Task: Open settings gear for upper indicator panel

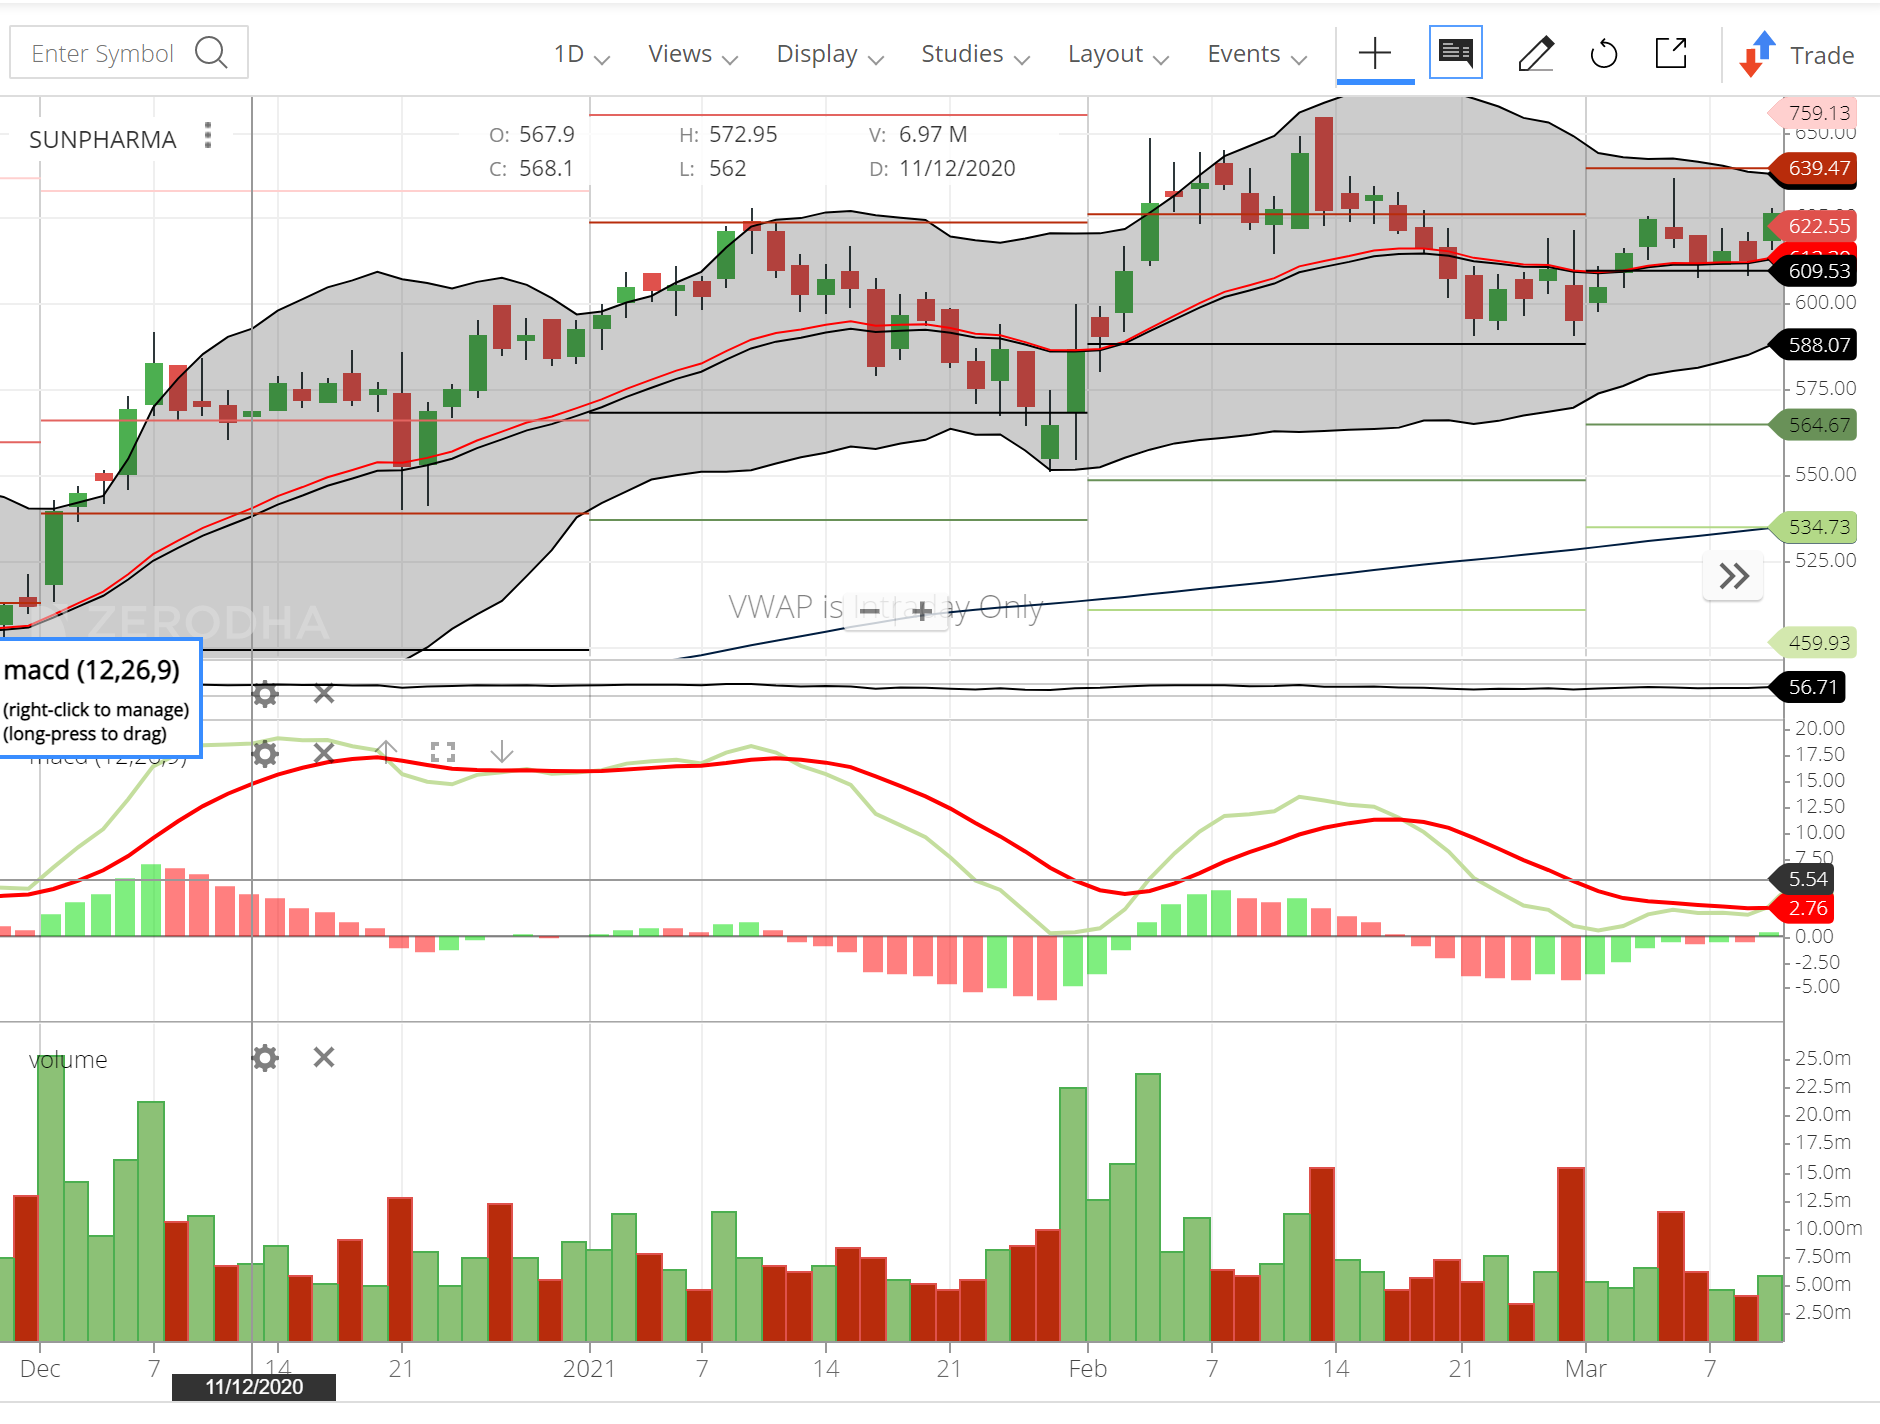Action: 265,694
